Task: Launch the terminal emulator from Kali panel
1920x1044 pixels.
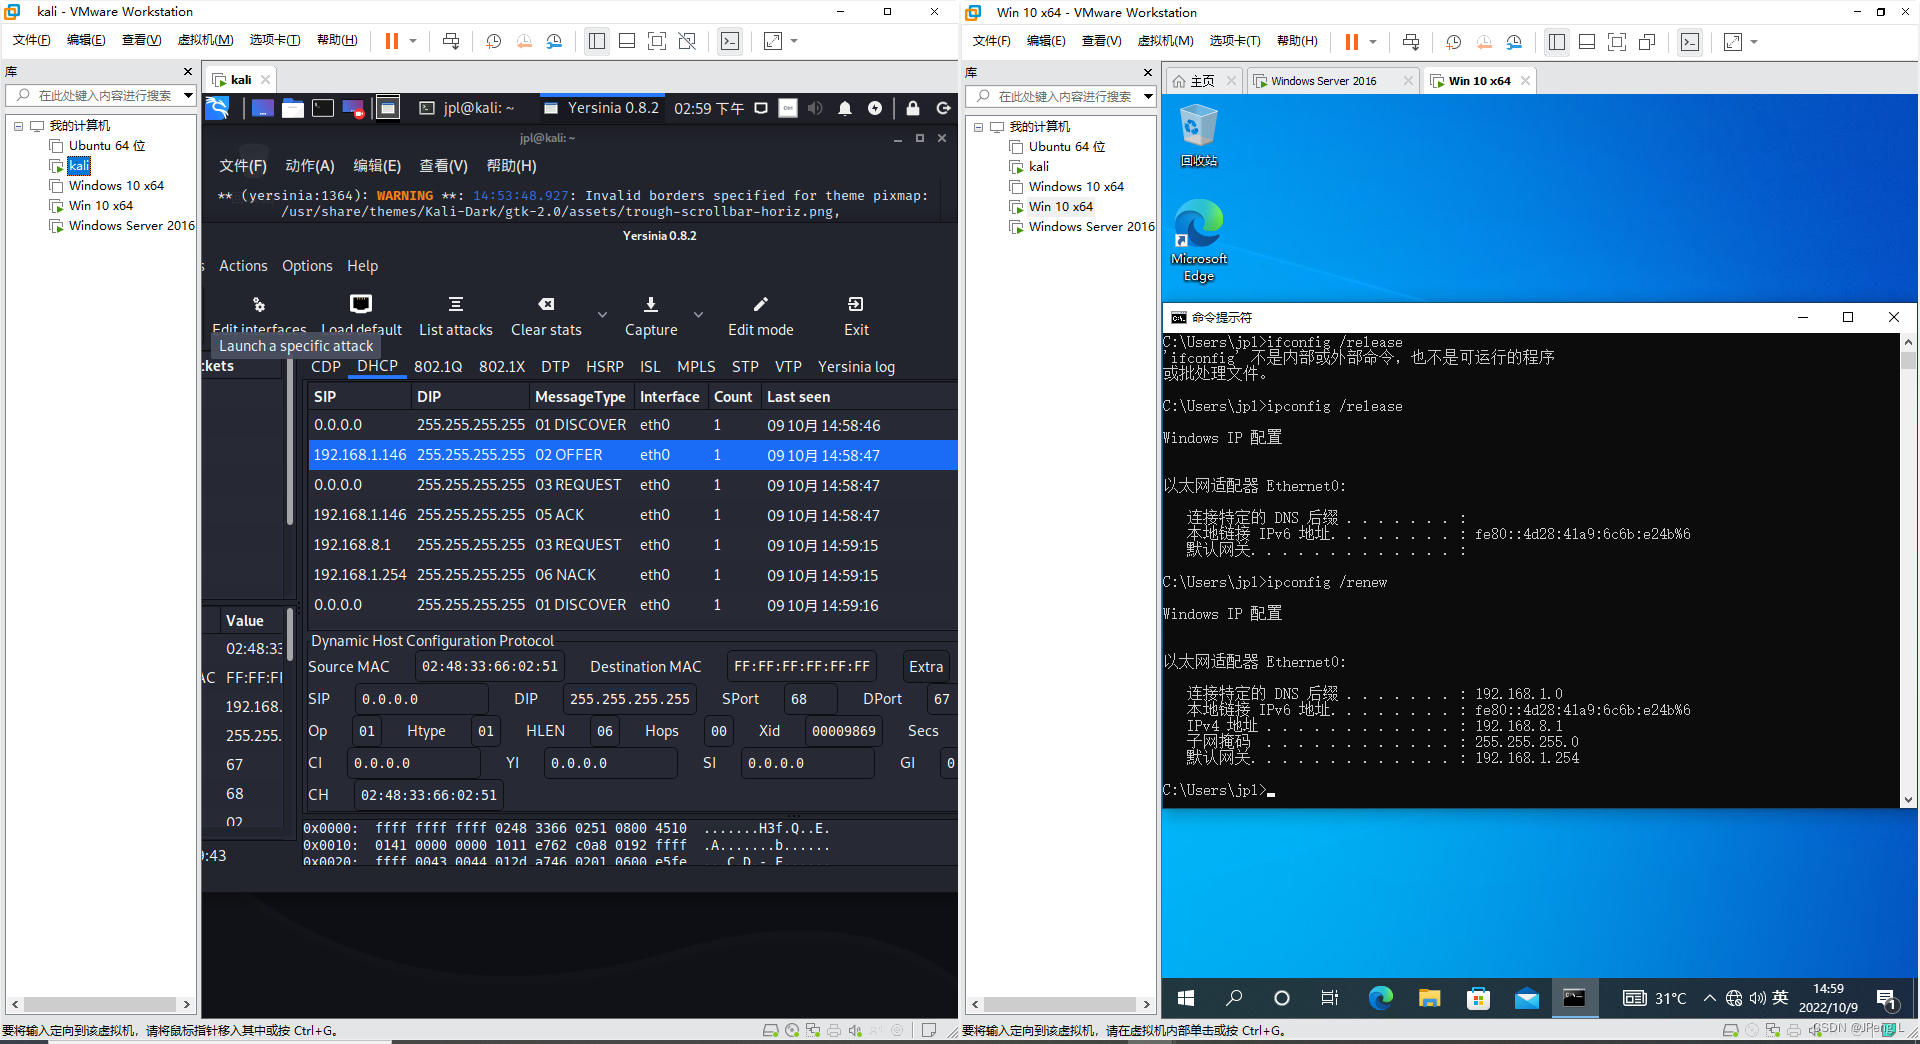Action: [x=323, y=108]
